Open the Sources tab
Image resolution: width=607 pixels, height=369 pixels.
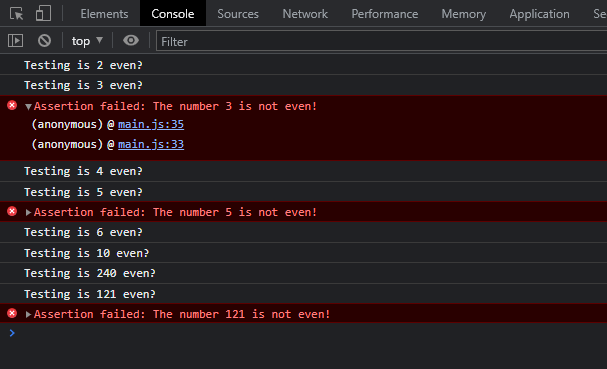click(x=238, y=14)
